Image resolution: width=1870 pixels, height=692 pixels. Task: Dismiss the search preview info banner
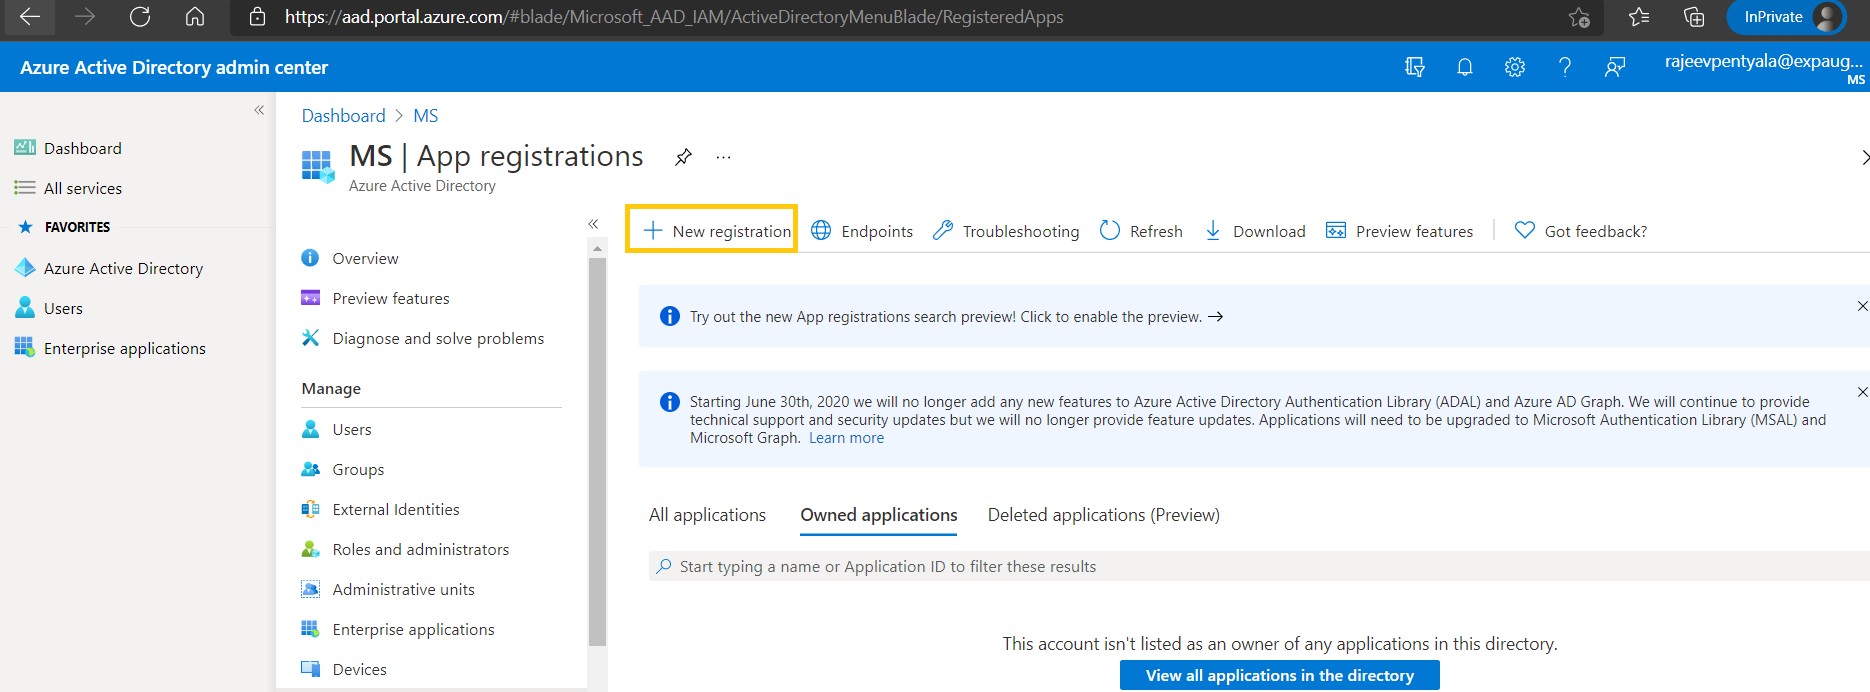coord(1861,306)
